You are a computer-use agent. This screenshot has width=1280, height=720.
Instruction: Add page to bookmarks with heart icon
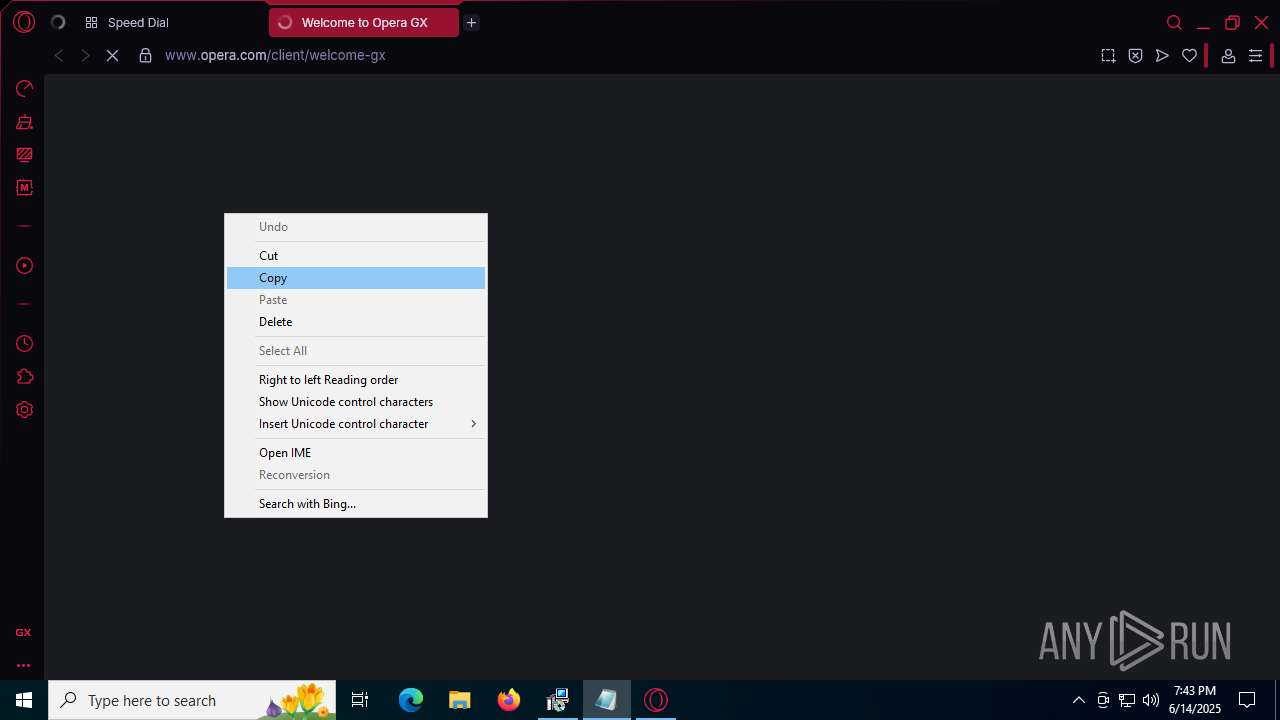pos(1189,56)
